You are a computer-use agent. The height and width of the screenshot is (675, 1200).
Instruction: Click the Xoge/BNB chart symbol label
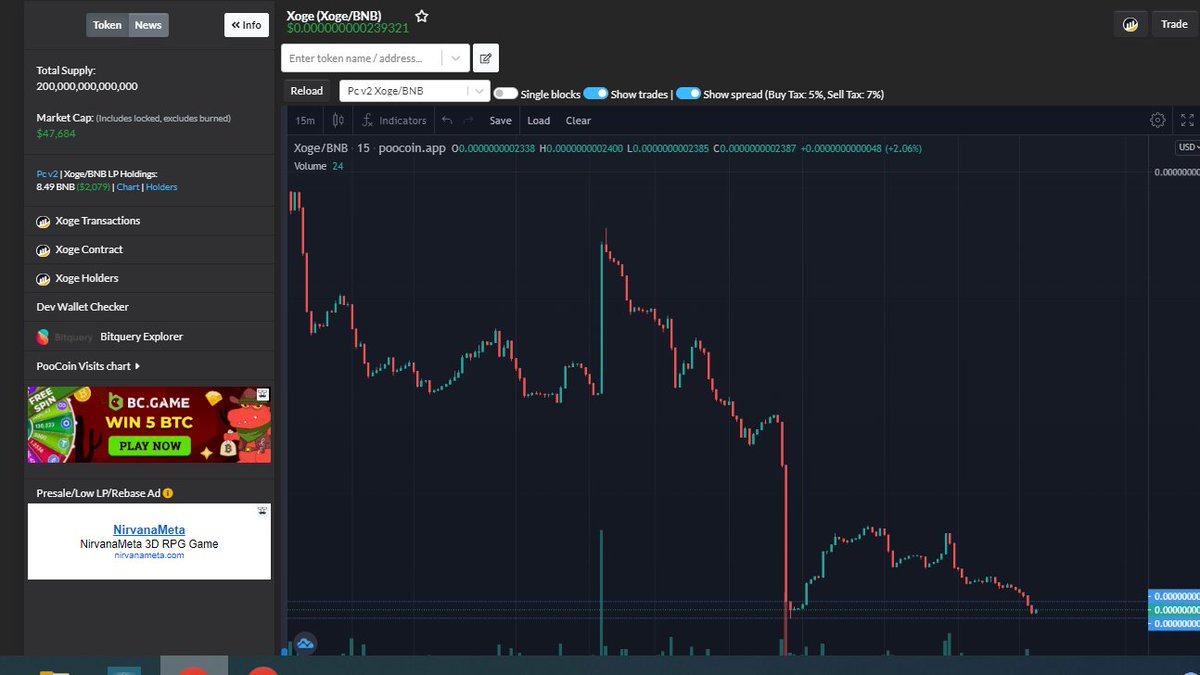click(x=320, y=148)
